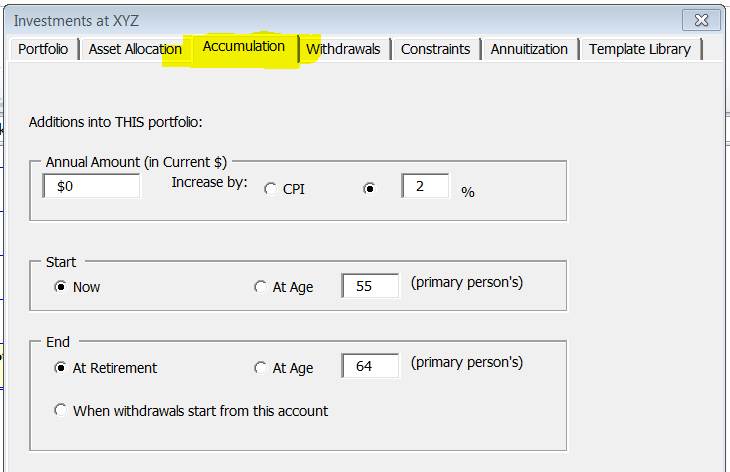730x472 pixels.
Task: Go to the Withdrawals tab
Action: (x=343, y=49)
